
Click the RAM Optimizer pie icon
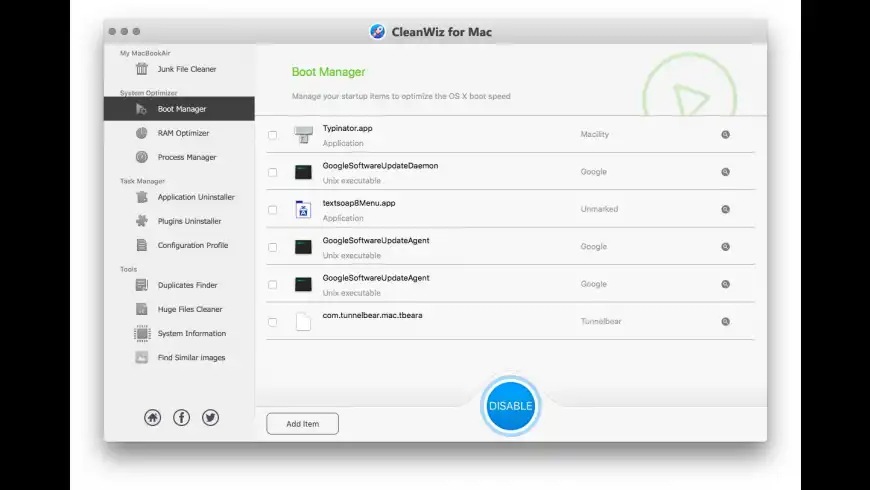pyautogui.click(x=142, y=133)
